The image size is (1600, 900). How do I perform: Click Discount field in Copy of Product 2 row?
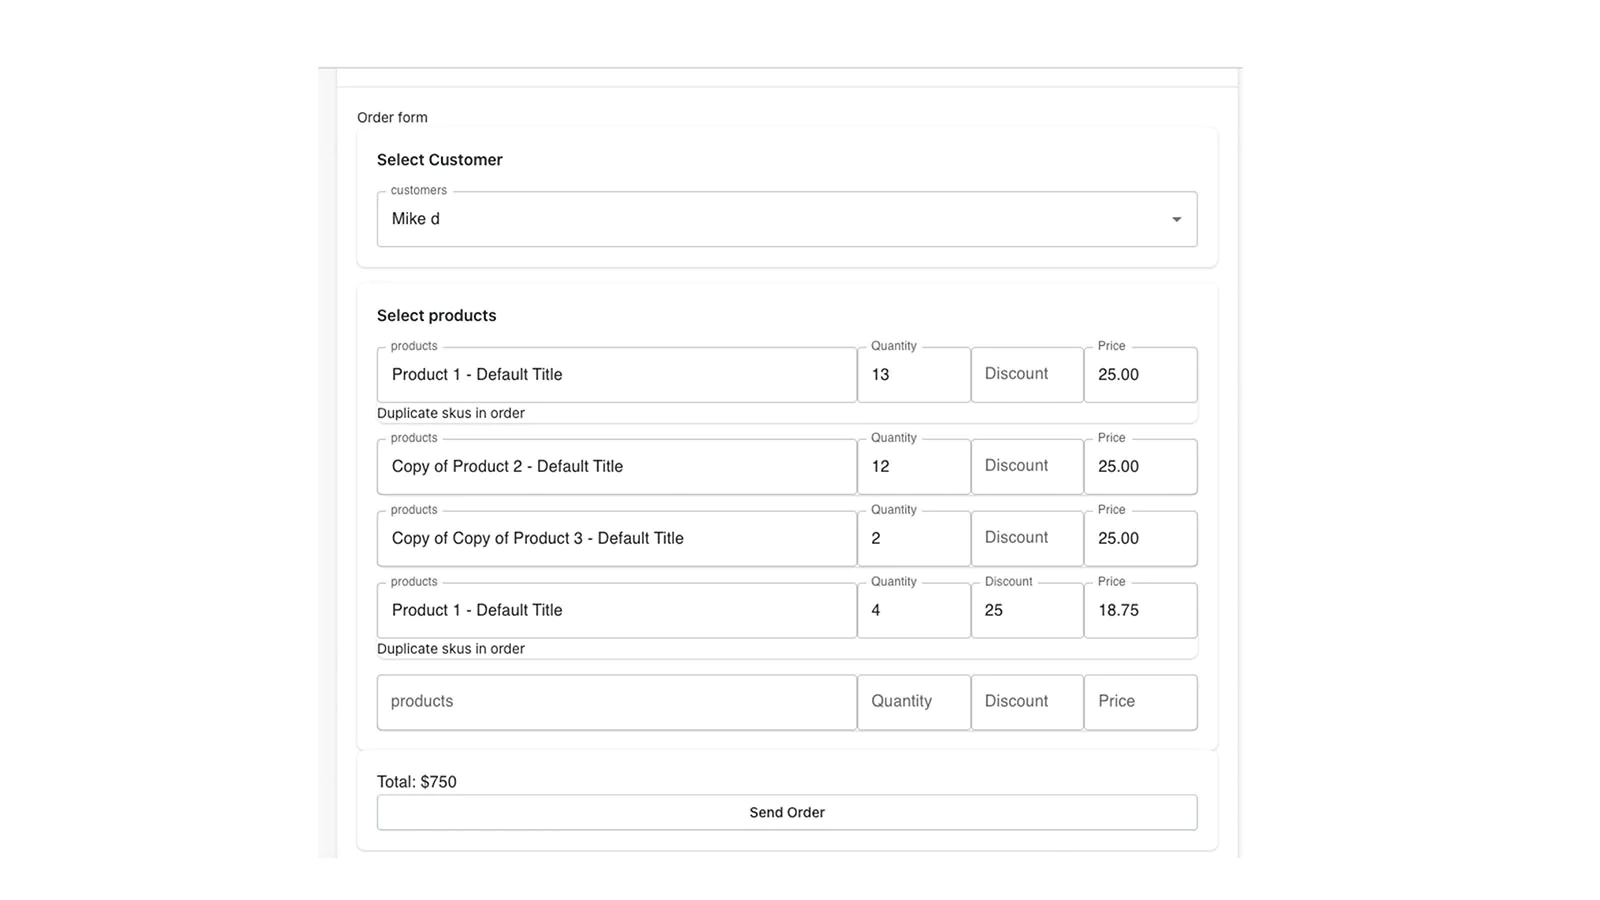point(1027,467)
